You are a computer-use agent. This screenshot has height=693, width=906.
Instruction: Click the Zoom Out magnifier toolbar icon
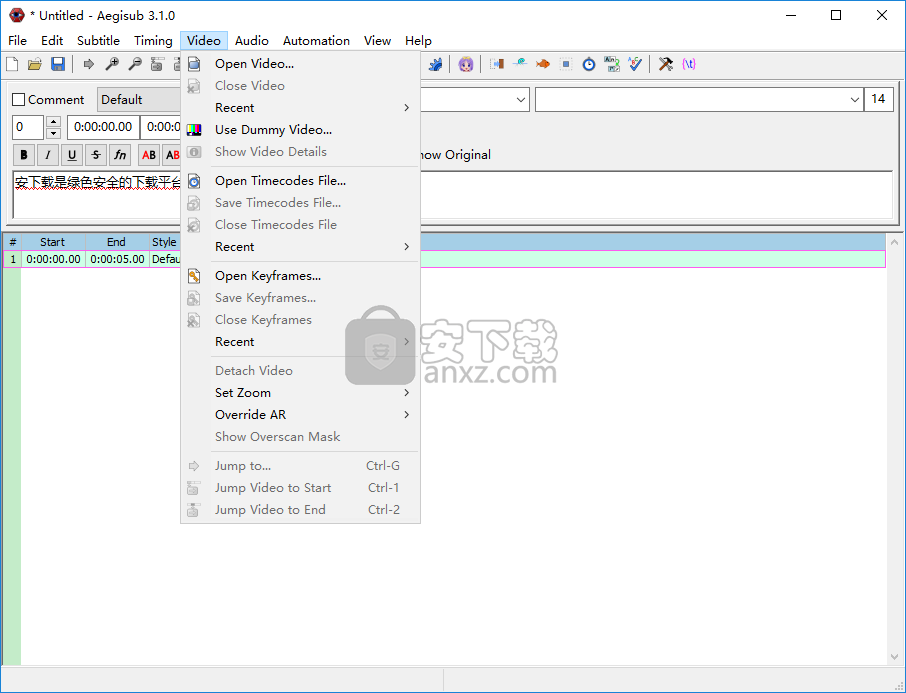pyautogui.click(x=135, y=64)
